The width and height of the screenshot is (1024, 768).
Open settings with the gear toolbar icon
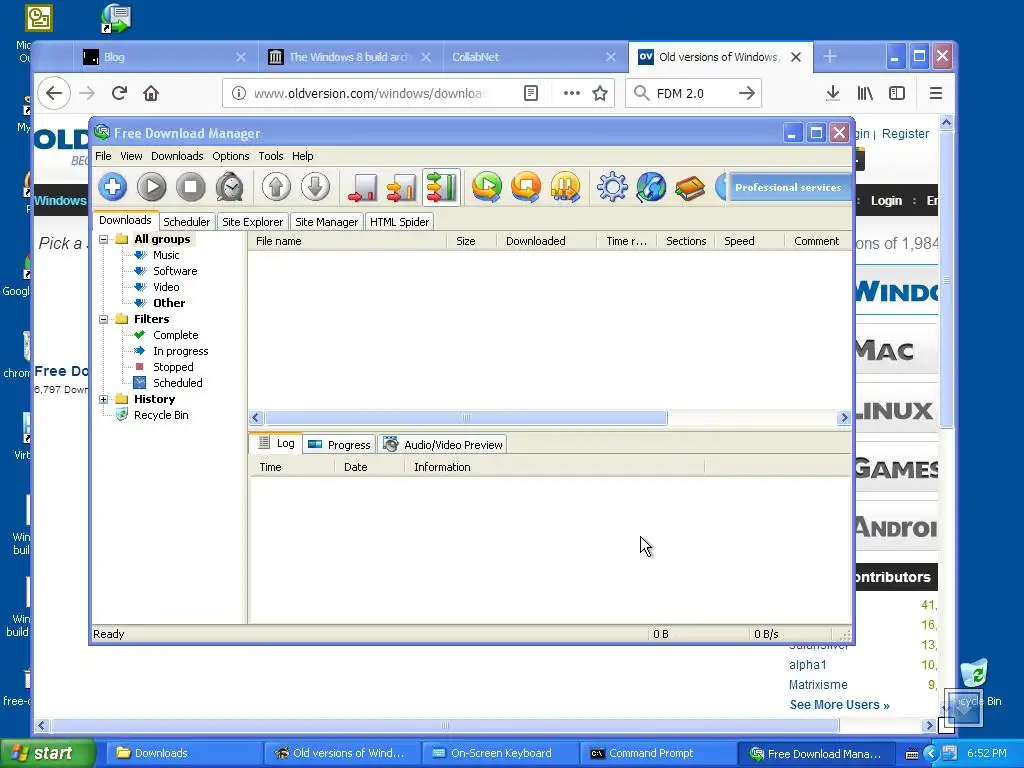coord(612,187)
